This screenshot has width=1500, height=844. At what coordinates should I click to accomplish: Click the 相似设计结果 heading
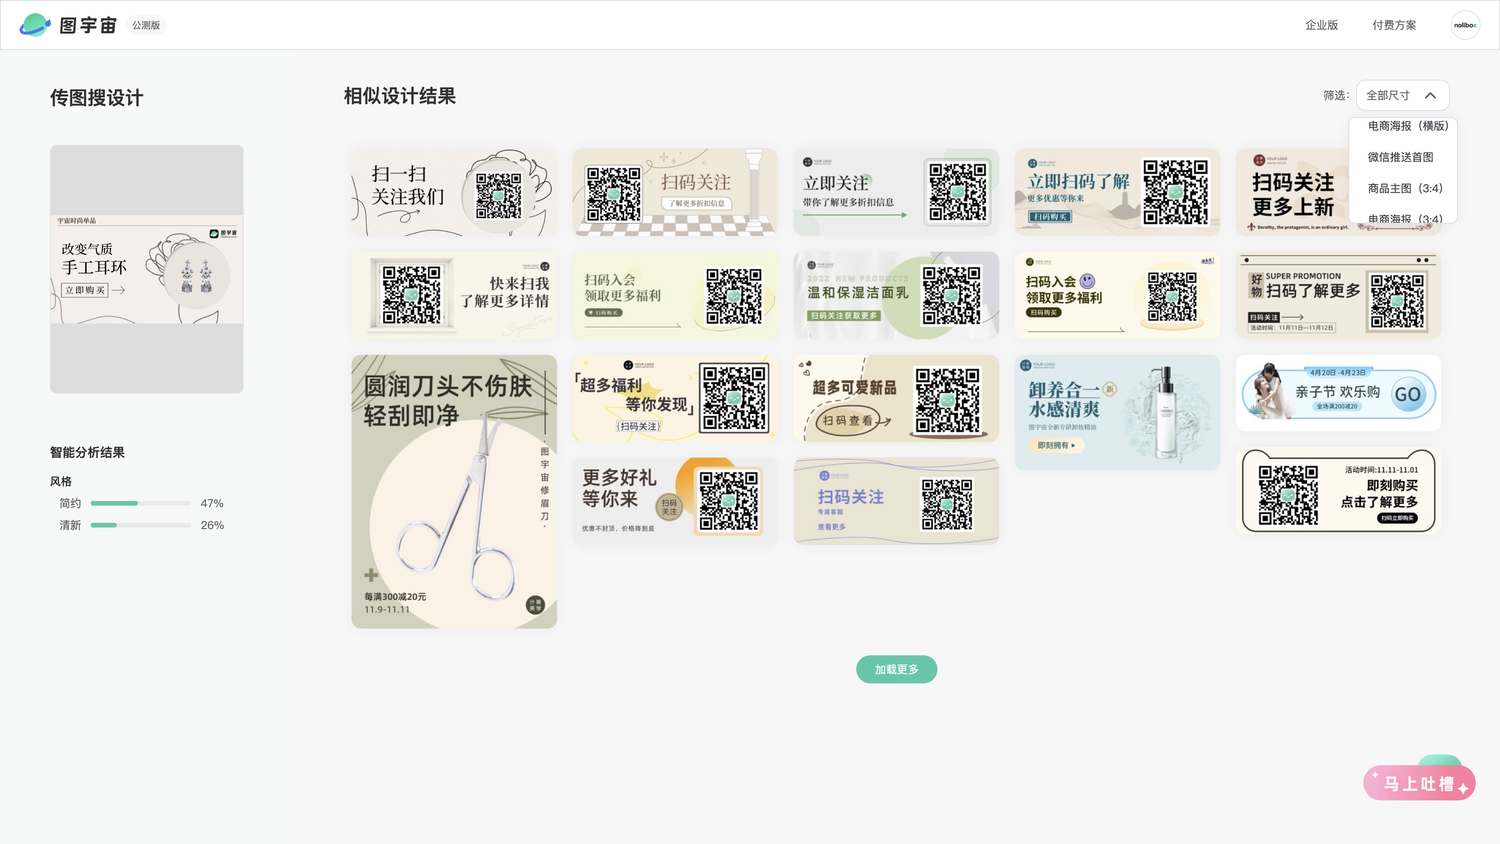(400, 96)
